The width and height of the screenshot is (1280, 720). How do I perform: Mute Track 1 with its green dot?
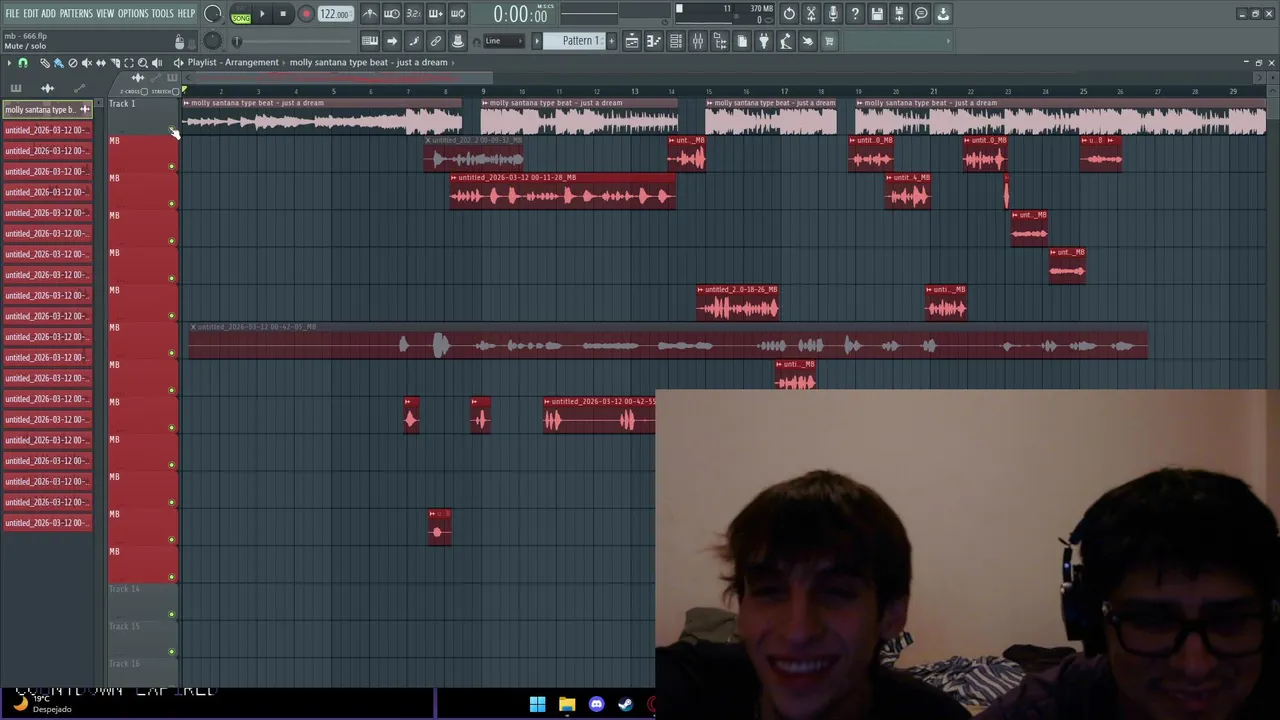coord(172,129)
